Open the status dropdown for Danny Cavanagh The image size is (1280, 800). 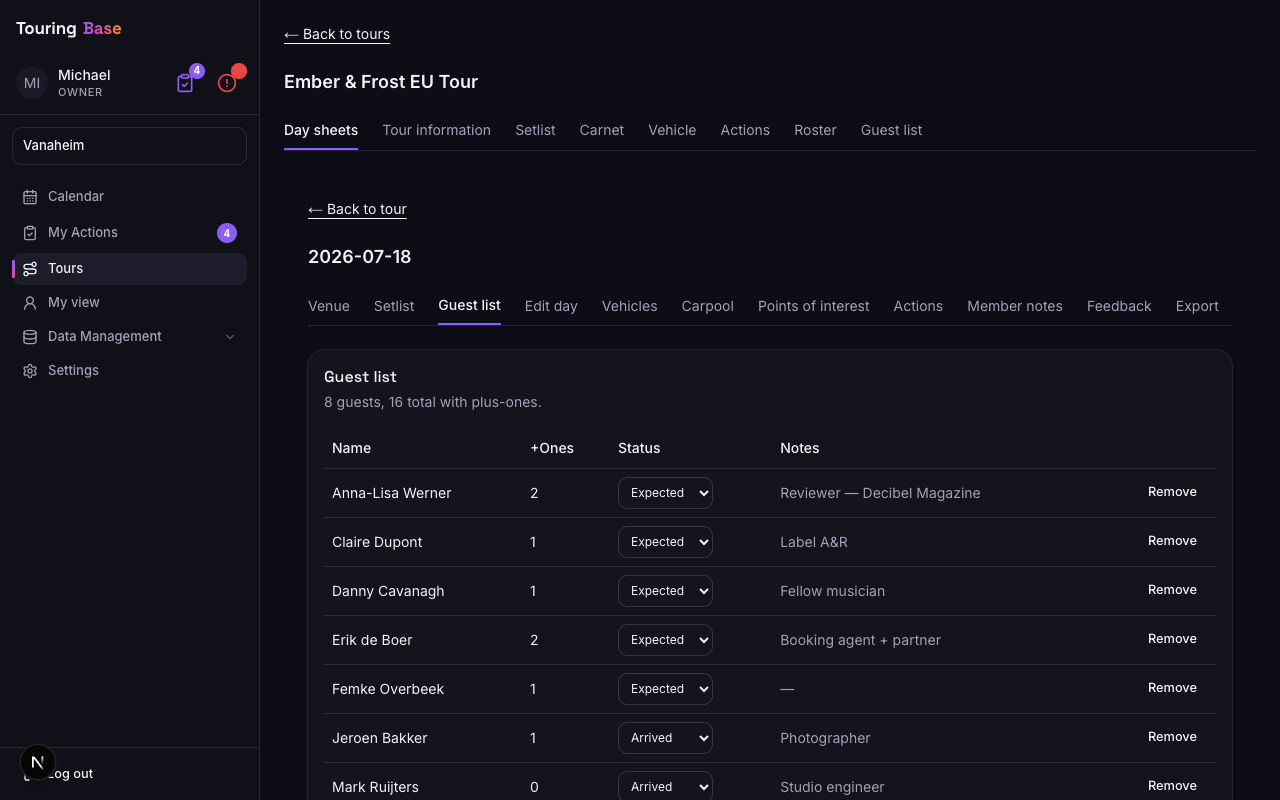(x=665, y=591)
